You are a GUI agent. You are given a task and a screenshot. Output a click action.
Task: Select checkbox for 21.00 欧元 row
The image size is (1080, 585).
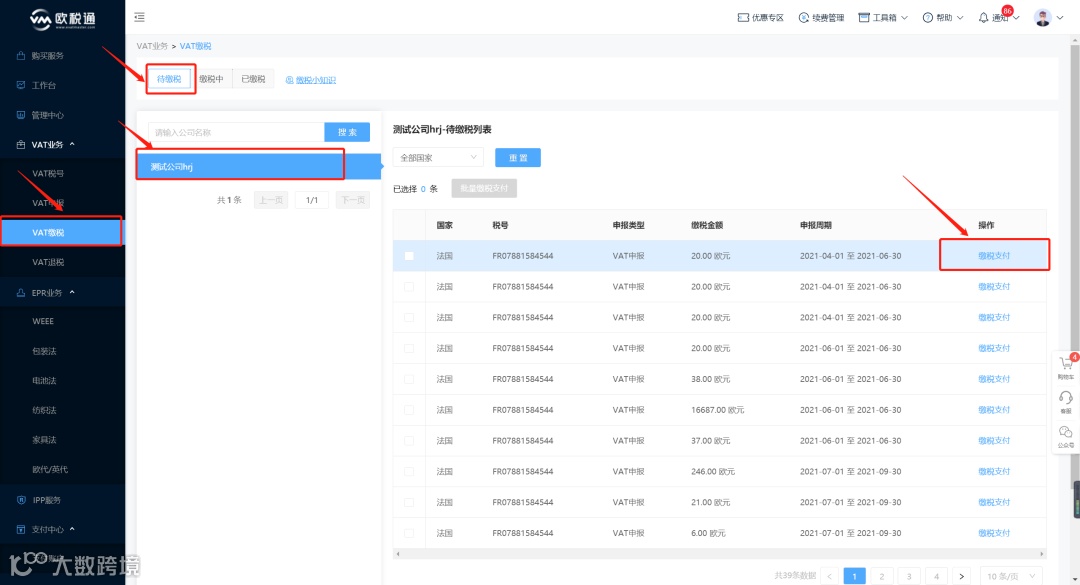pyautogui.click(x=409, y=503)
